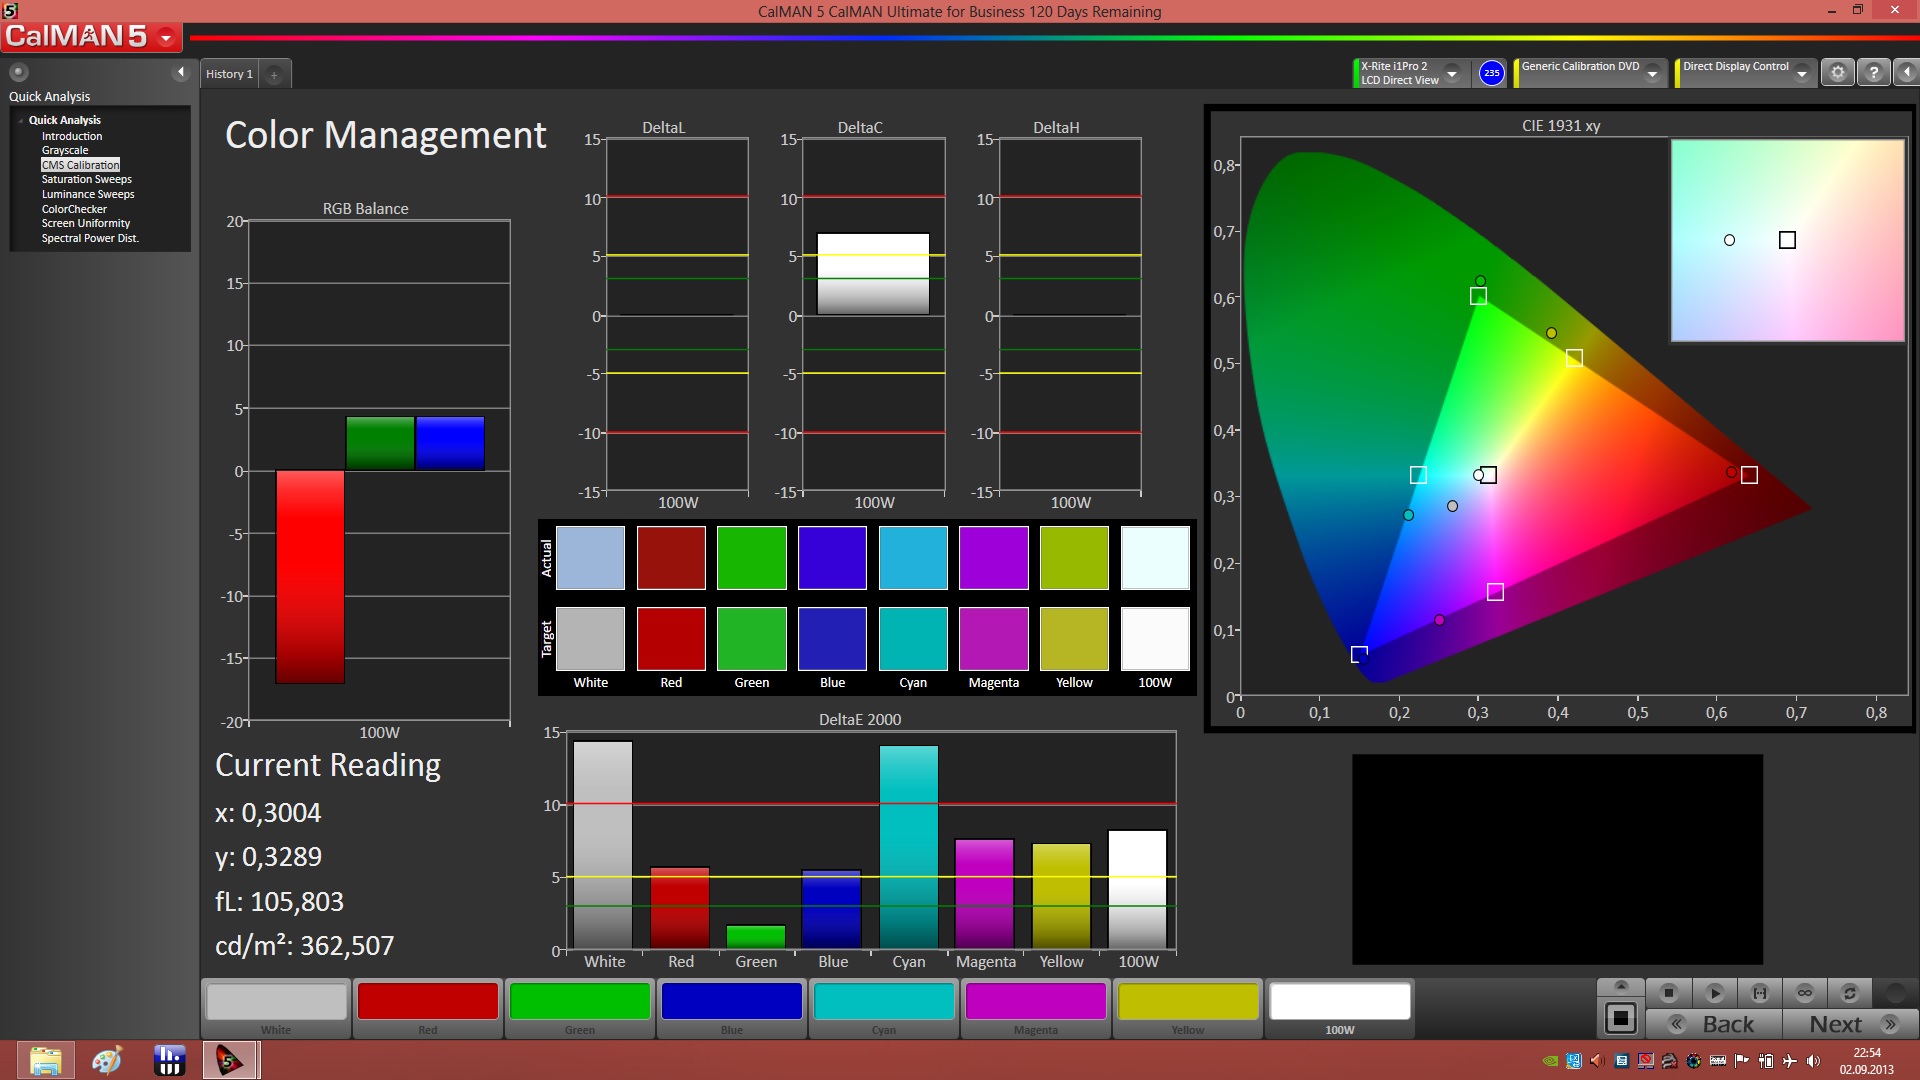Screen dimensions: 1920x1080
Task: Toggle the black square pattern window button
Action: (1620, 1019)
